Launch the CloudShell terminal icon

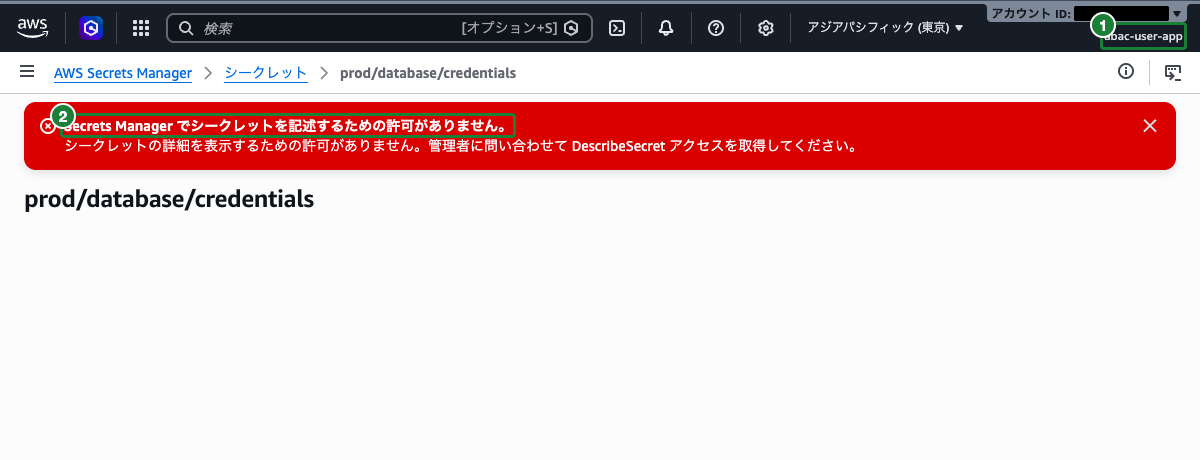tap(618, 28)
